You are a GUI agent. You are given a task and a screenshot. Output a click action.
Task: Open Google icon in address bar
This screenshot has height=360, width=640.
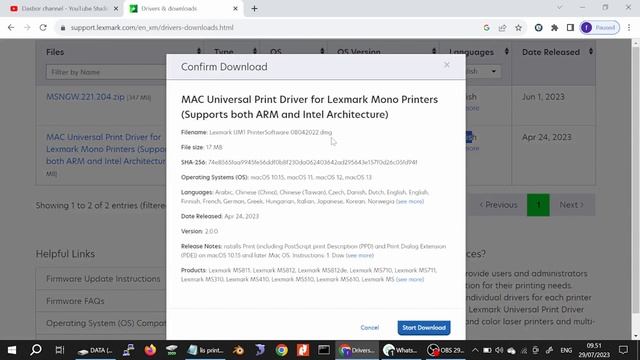tap(486, 28)
